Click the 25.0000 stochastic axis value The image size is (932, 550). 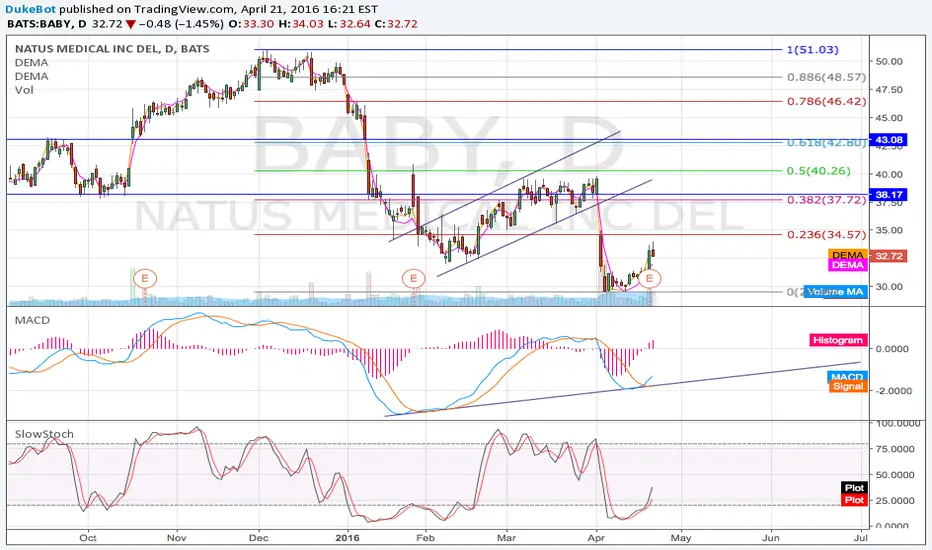click(x=895, y=501)
